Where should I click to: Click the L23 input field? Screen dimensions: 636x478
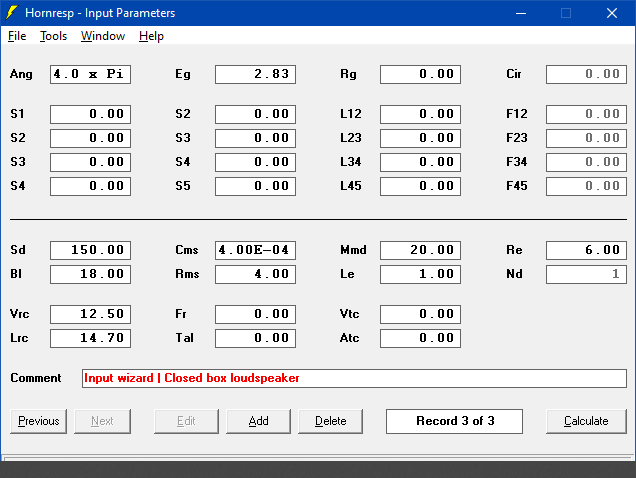420,138
